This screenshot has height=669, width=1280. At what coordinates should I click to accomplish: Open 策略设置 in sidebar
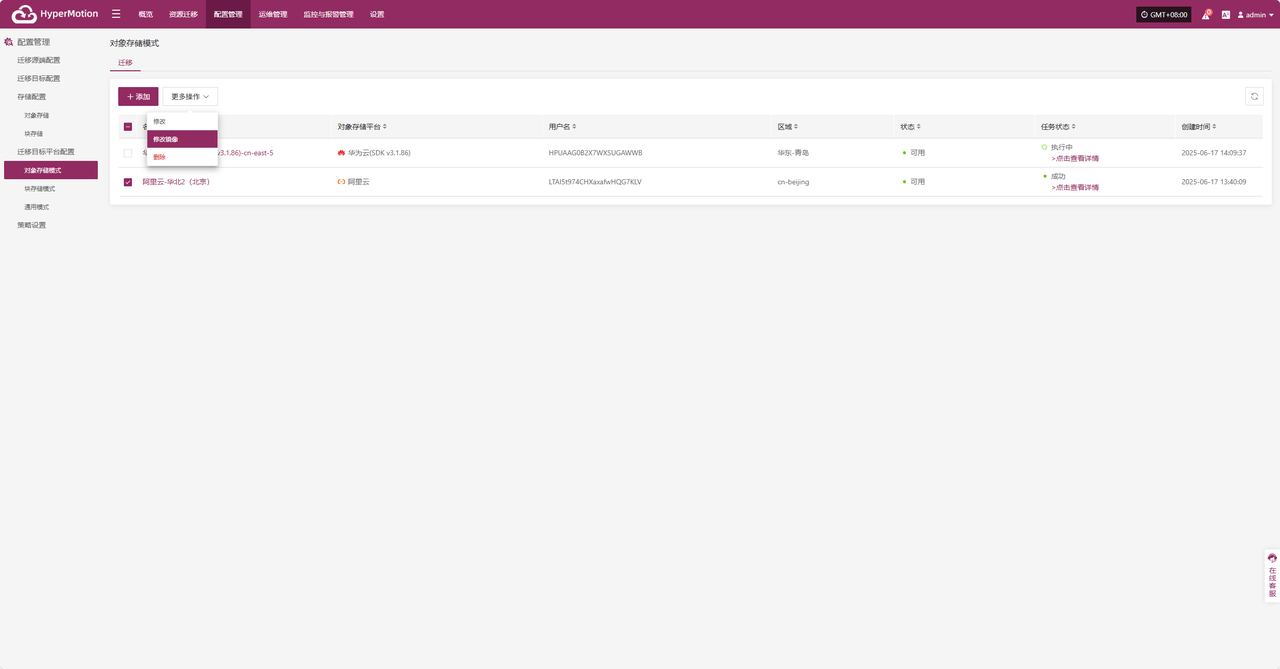point(32,225)
